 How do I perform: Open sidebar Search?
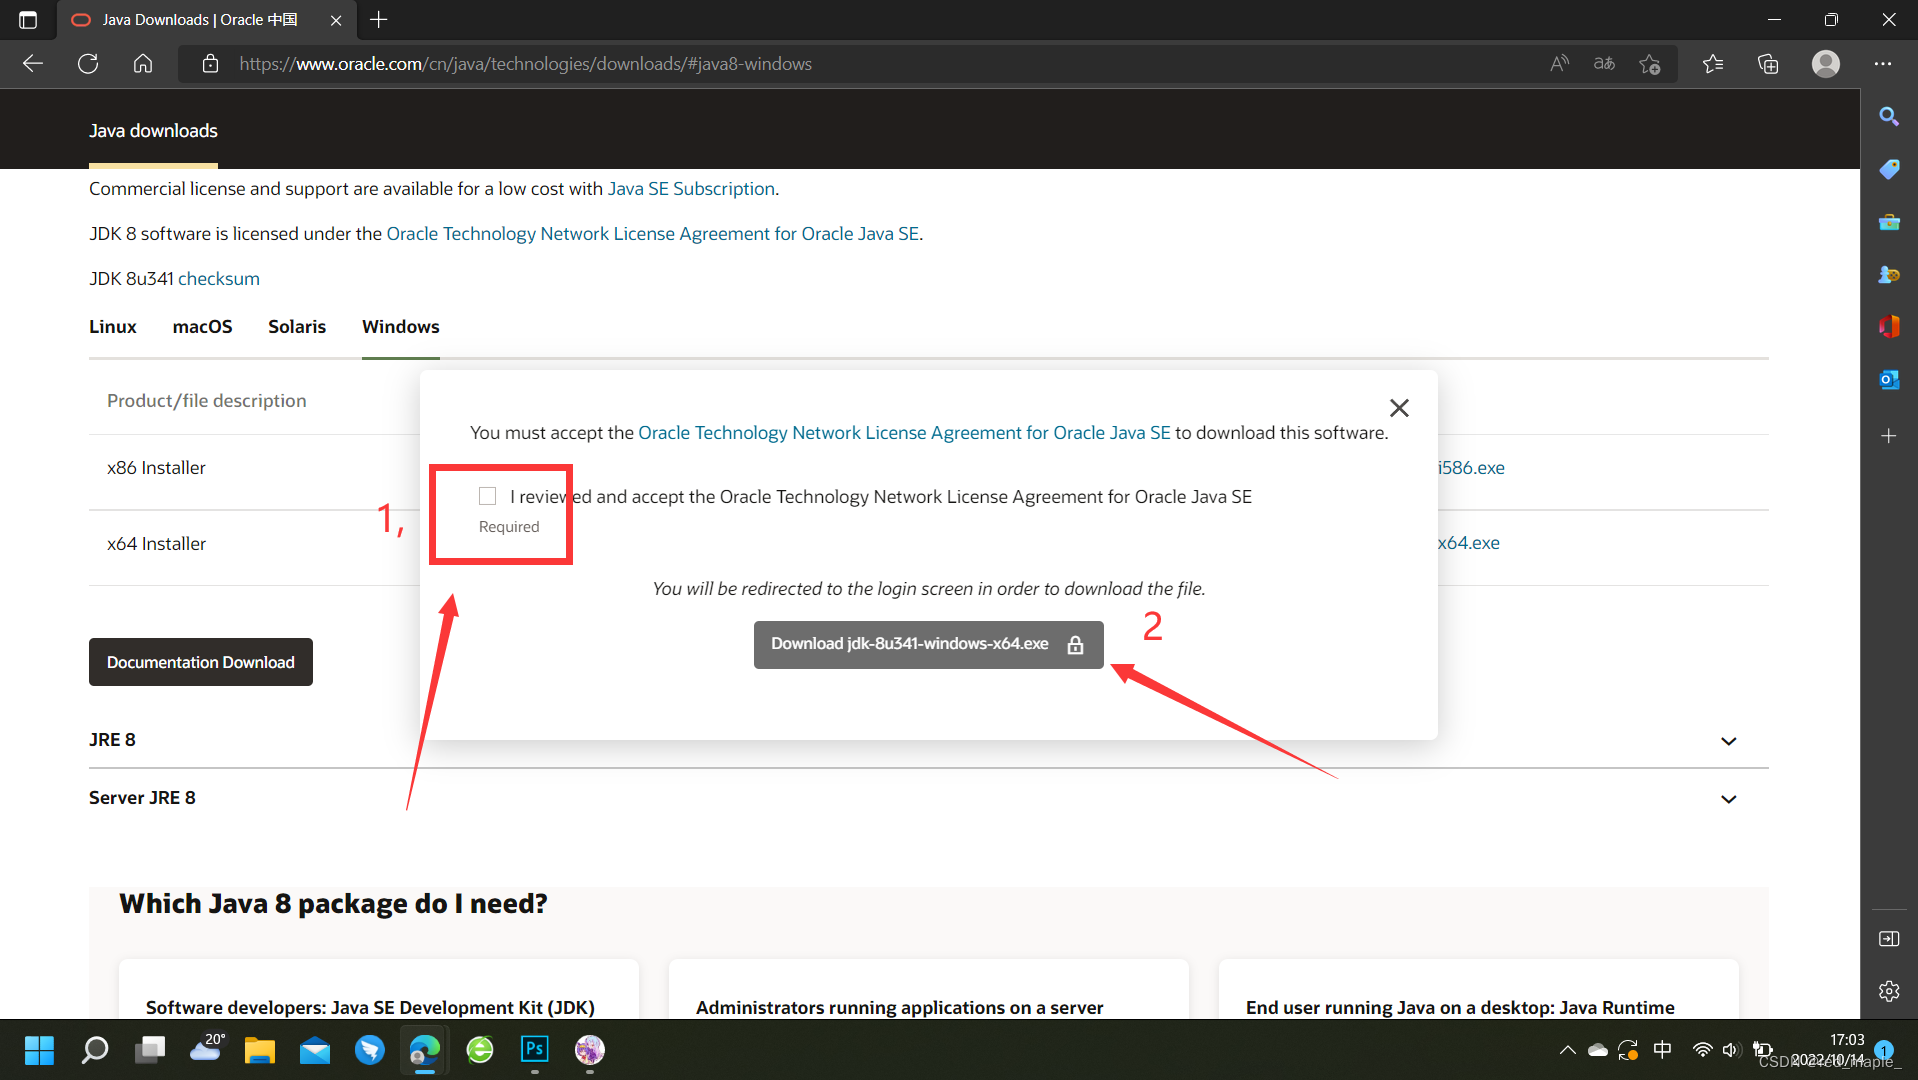[x=1889, y=117]
